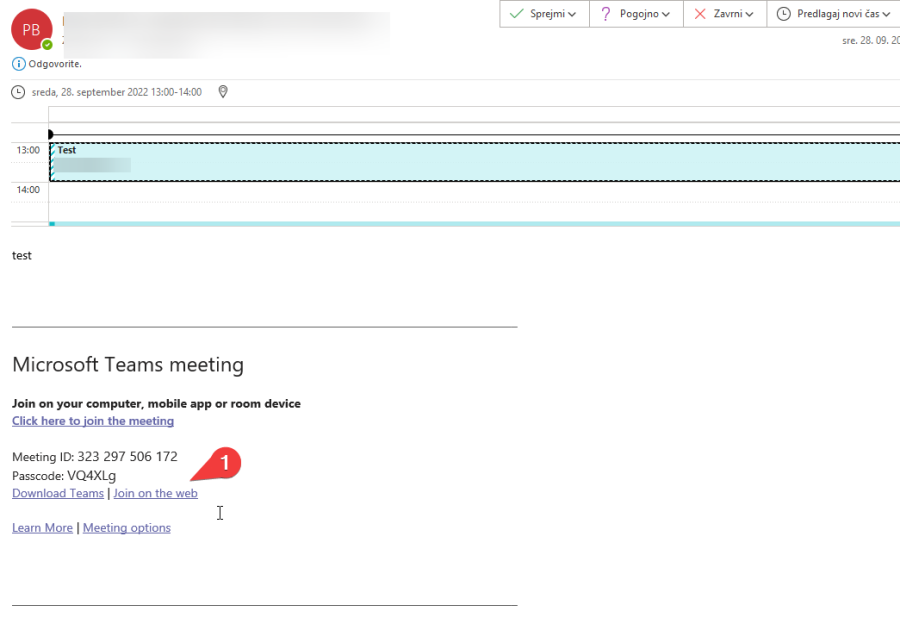Expand the Zavrni dropdown chevron
This screenshot has height=630, width=900.
[x=749, y=14]
